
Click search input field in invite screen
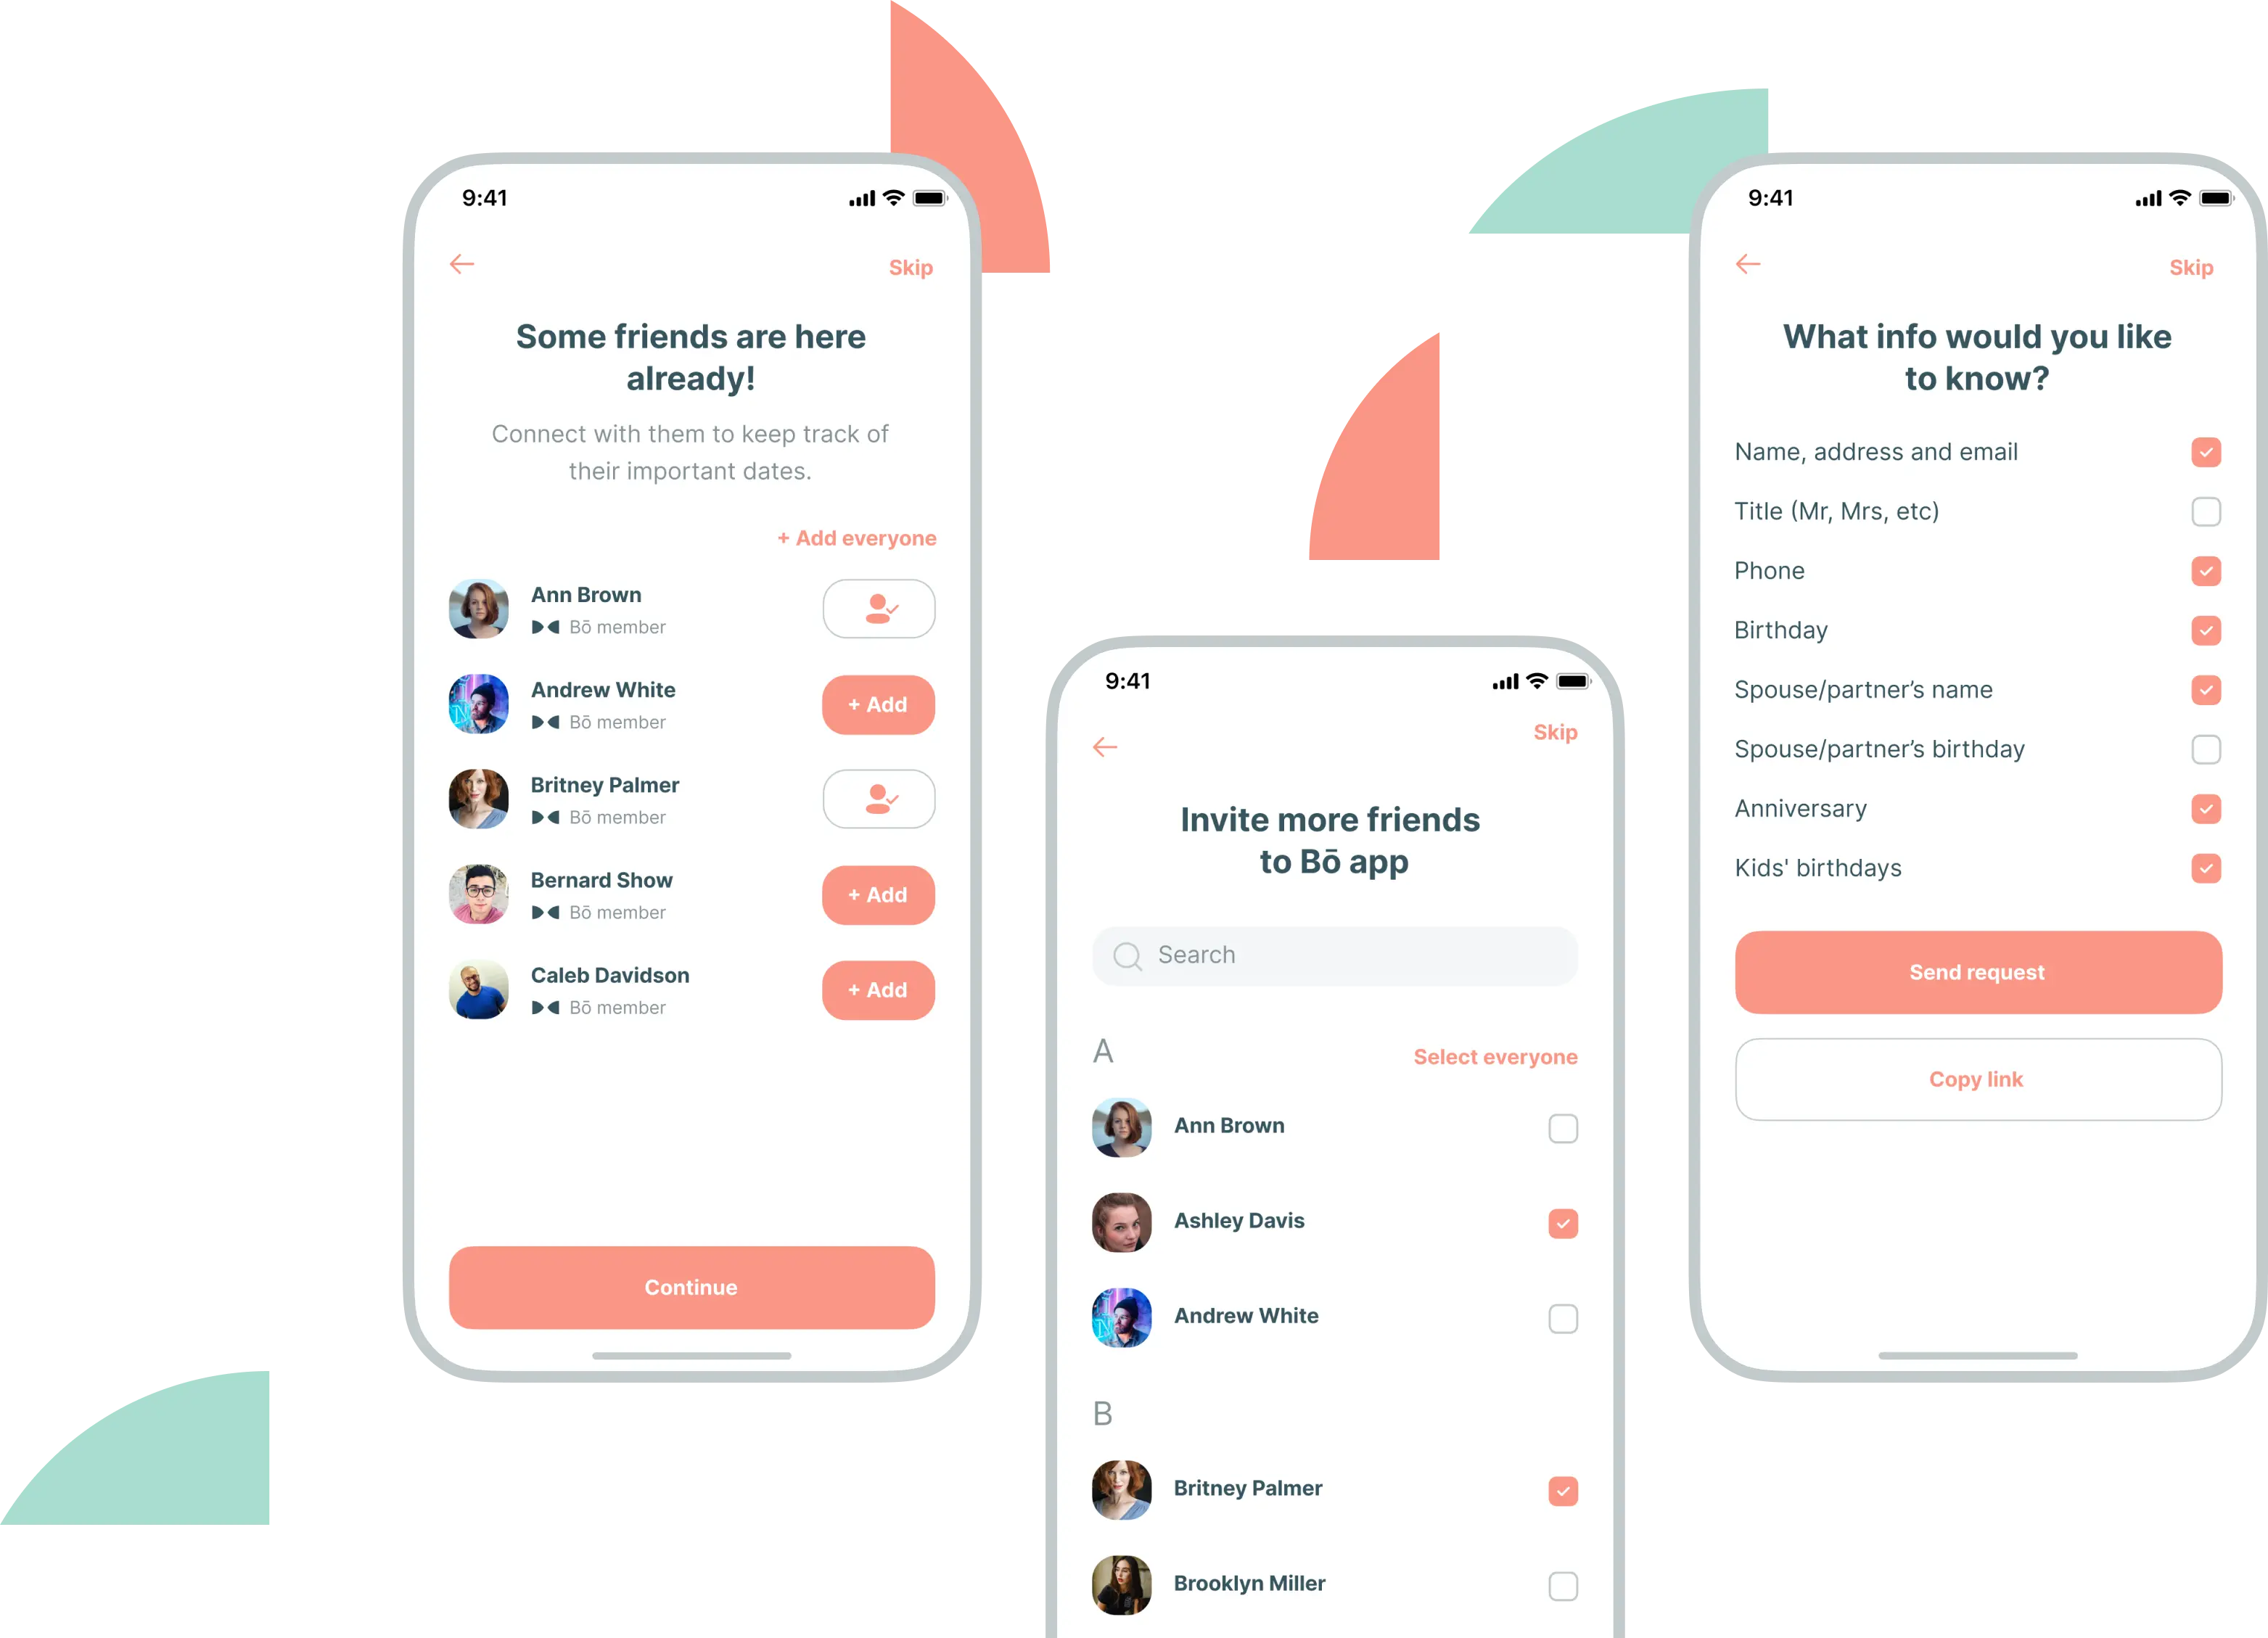(x=1331, y=955)
